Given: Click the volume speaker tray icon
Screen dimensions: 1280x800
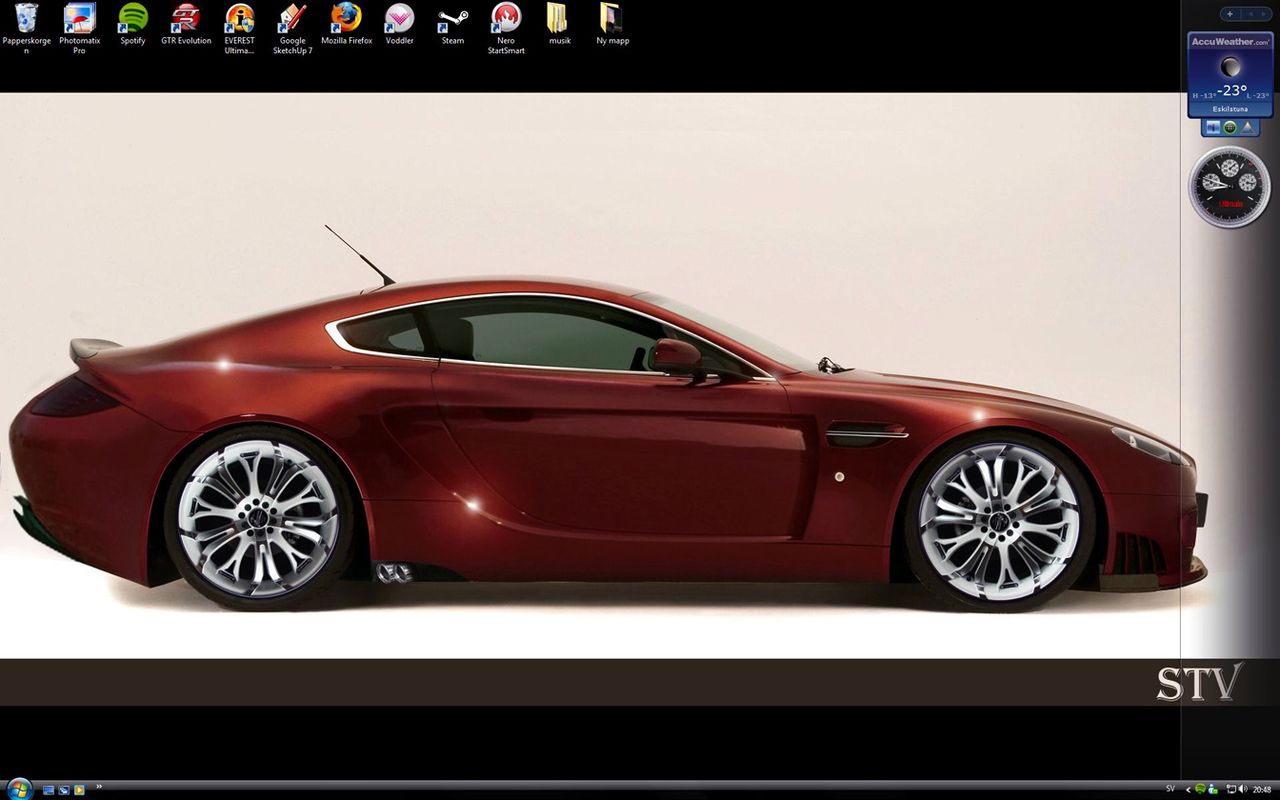Looking at the screenshot, I should [1242, 789].
